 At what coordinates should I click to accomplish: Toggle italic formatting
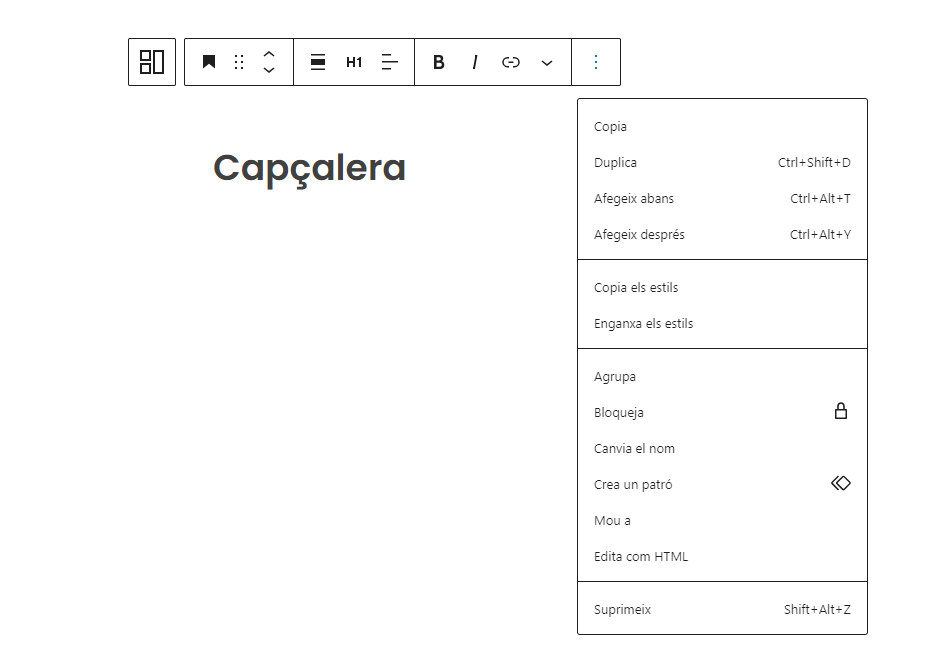tap(475, 62)
